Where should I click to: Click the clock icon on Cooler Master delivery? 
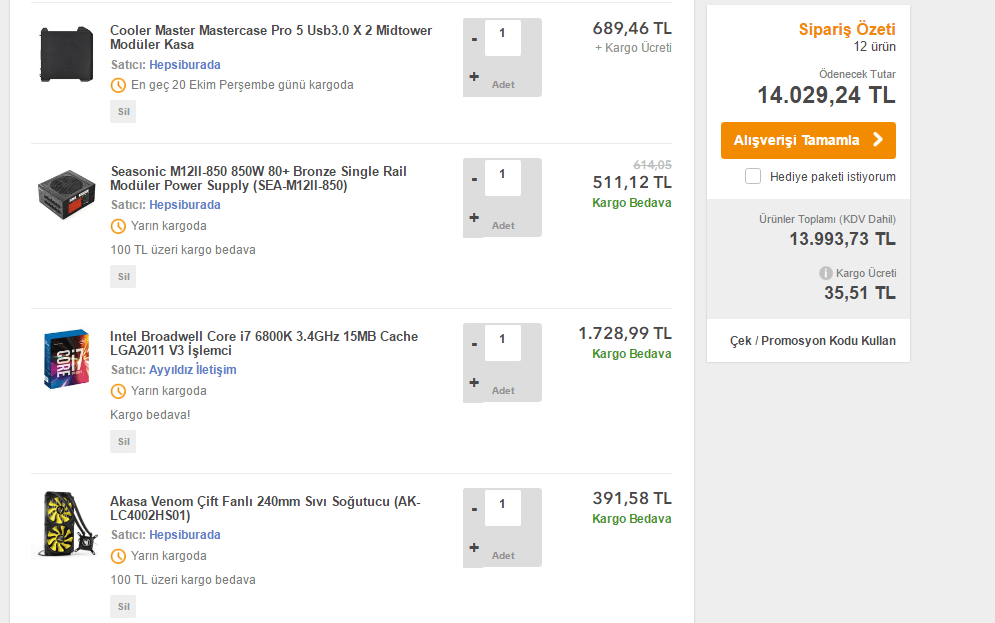coord(119,85)
